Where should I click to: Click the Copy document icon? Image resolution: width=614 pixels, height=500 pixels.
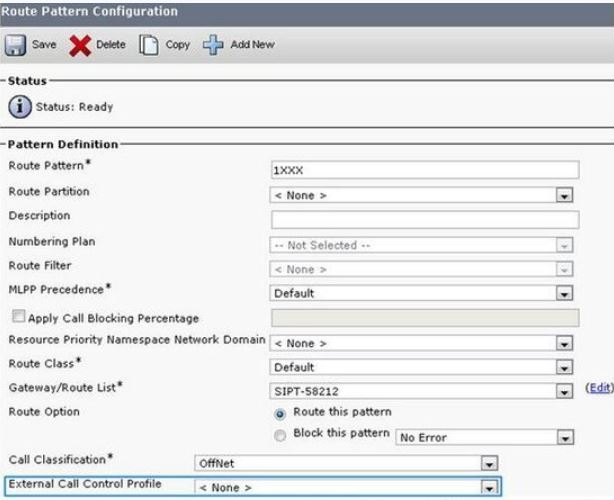coord(147,45)
